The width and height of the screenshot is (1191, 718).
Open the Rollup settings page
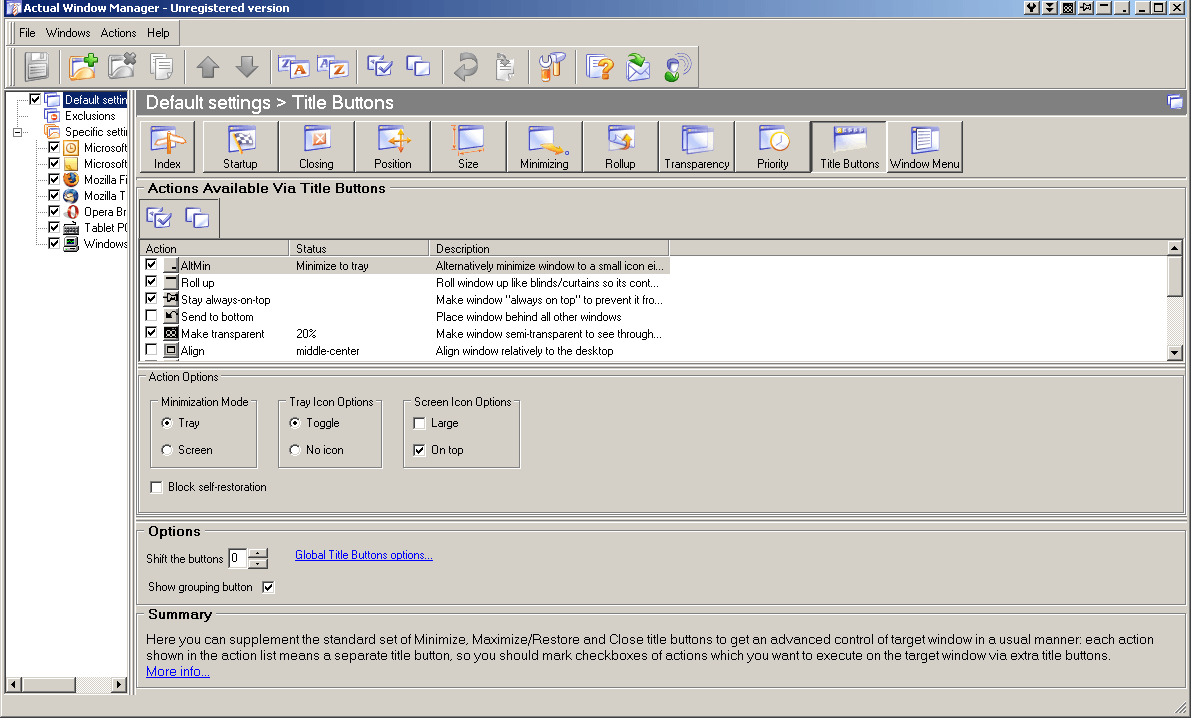(620, 146)
